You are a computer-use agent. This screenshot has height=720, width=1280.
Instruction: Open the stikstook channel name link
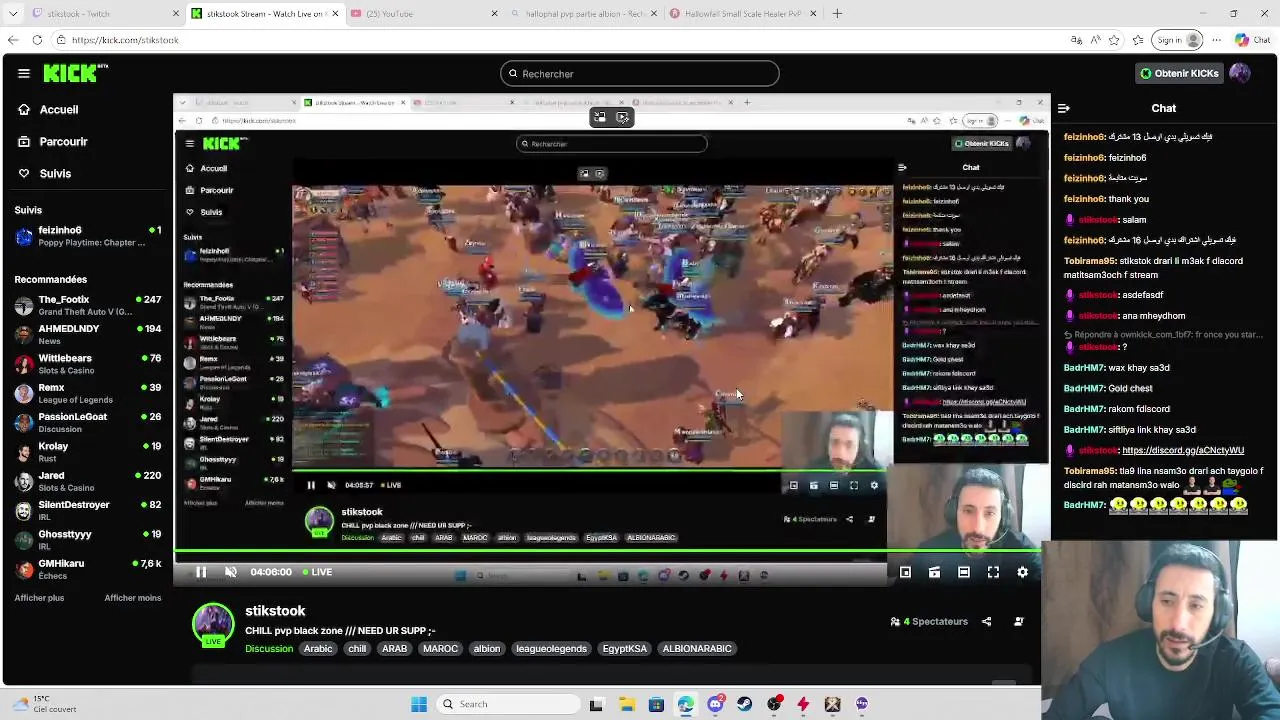pyautogui.click(x=275, y=611)
